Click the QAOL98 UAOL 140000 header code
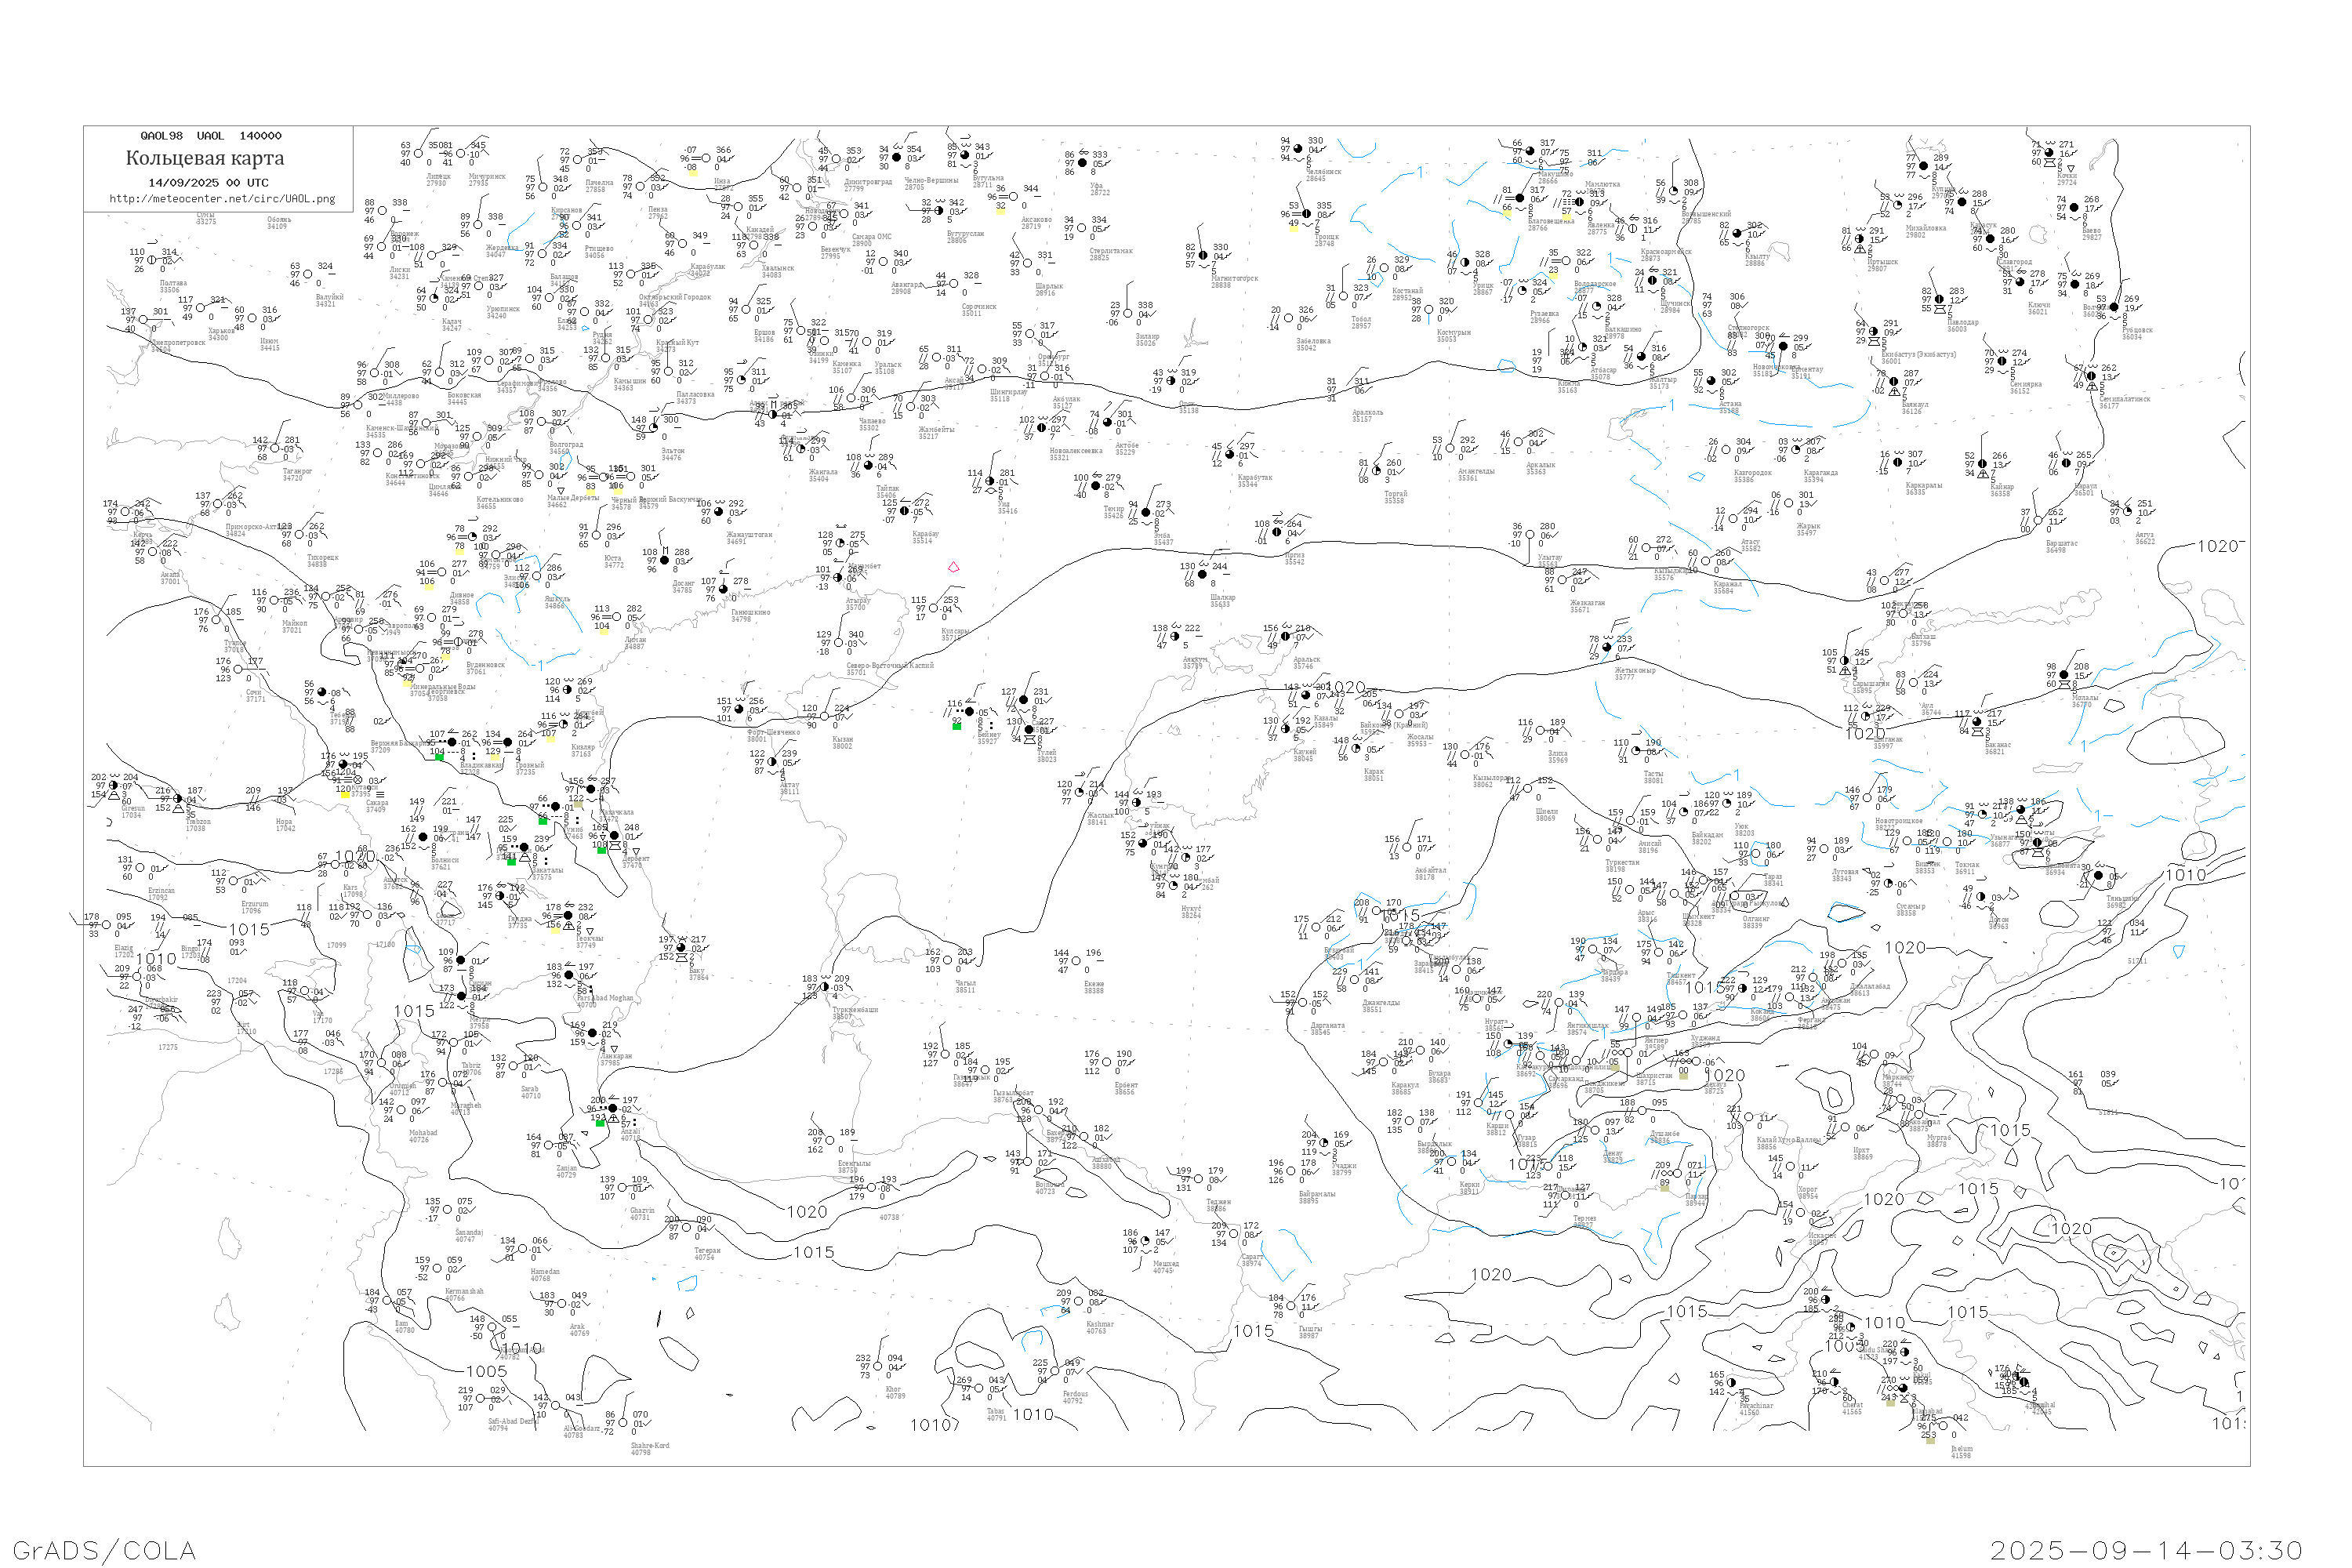This screenshot has width=2352, height=1568. 210,135
